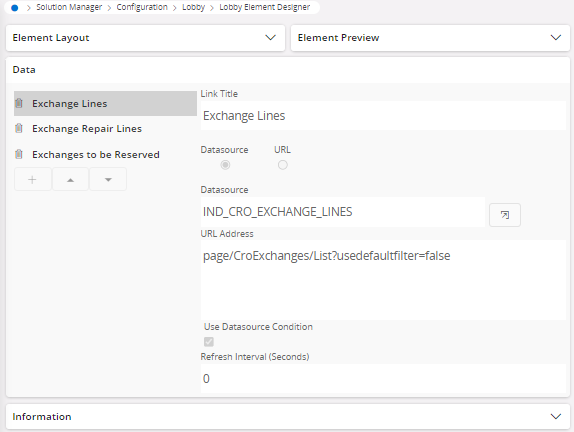574x432 pixels.
Task: Click the Link Title label
Action: 219,94
